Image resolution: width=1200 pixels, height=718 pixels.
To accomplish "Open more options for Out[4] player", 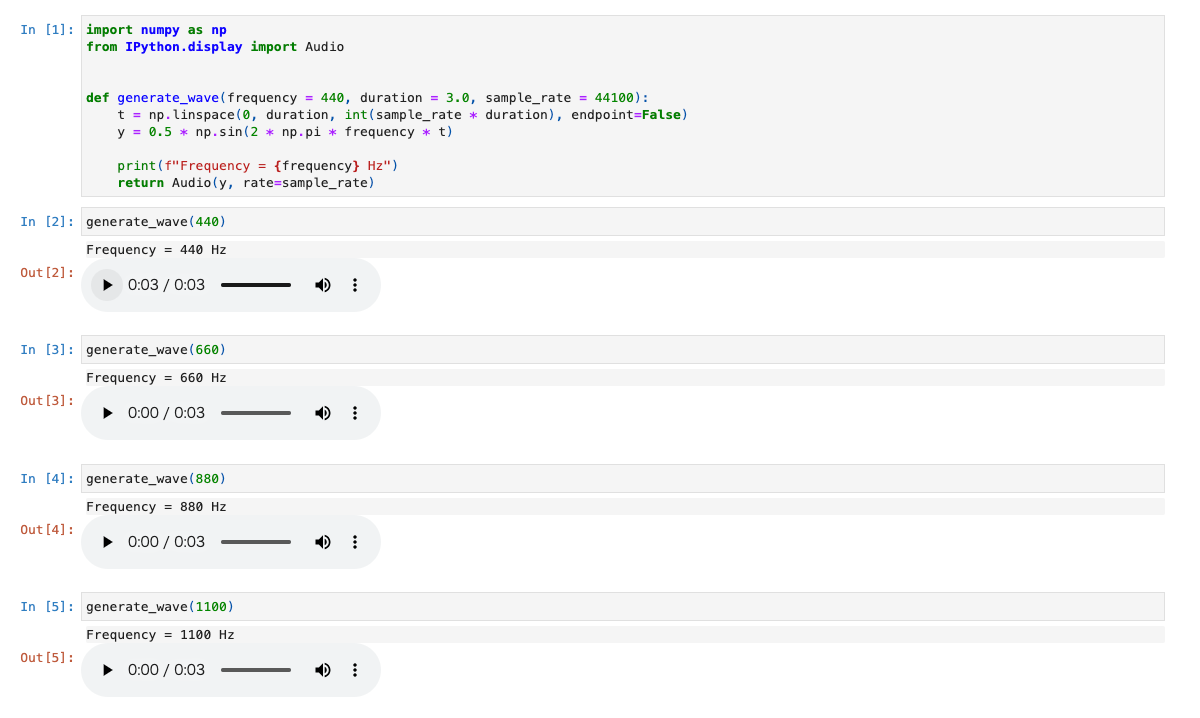I will 355,542.
